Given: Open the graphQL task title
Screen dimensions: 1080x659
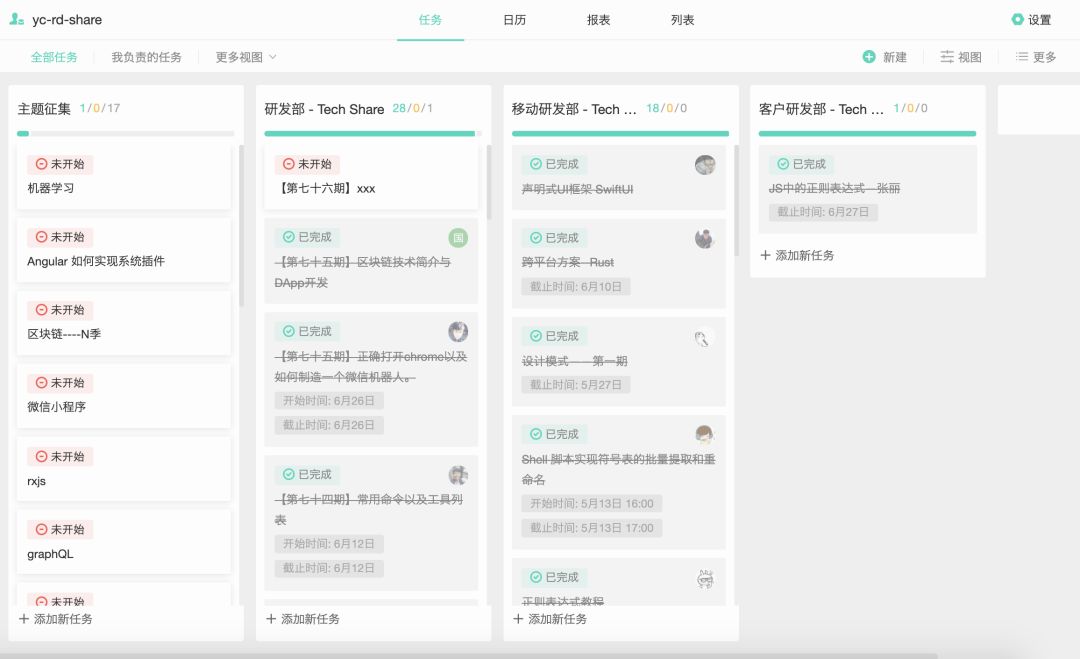Looking at the screenshot, I should tap(50, 554).
